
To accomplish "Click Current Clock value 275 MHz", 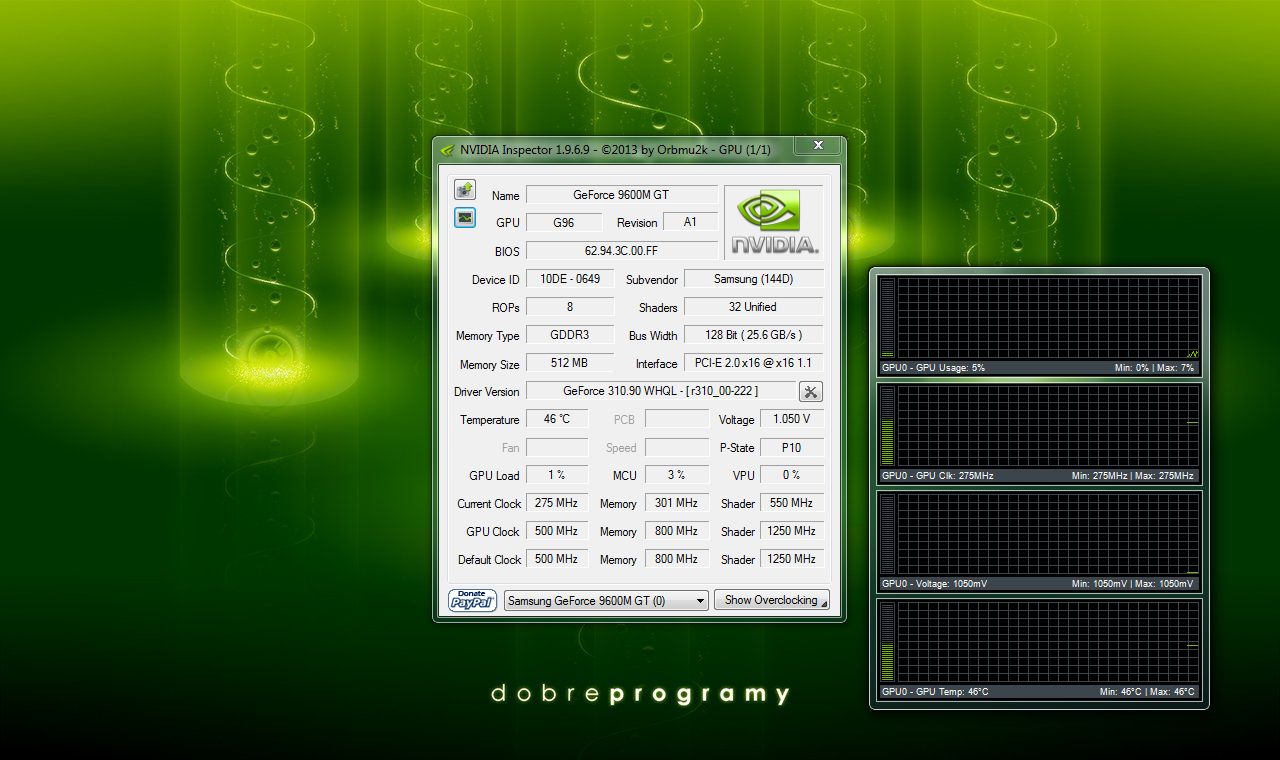I will click(x=557, y=503).
